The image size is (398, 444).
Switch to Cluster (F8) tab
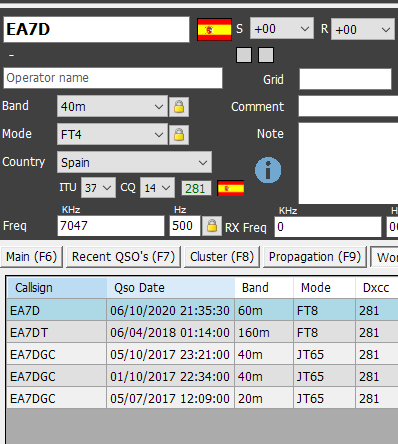[222, 257]
